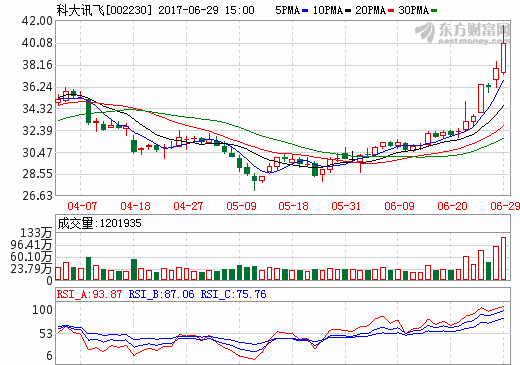Click the 06-20 date label
520x365 pixels.
click(452, 206)
